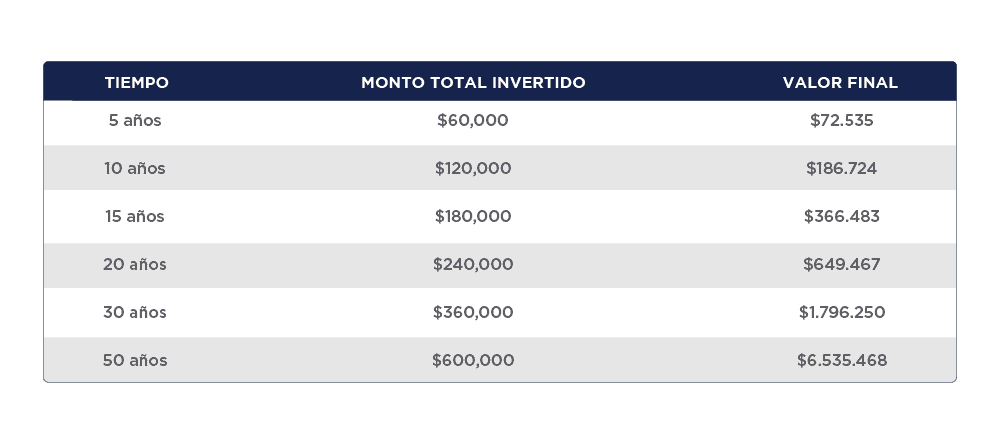The width and height of the screenshot is (1000, 440).
Task: Click the $72.535 final value cell
Action: [x=842, y=121]
